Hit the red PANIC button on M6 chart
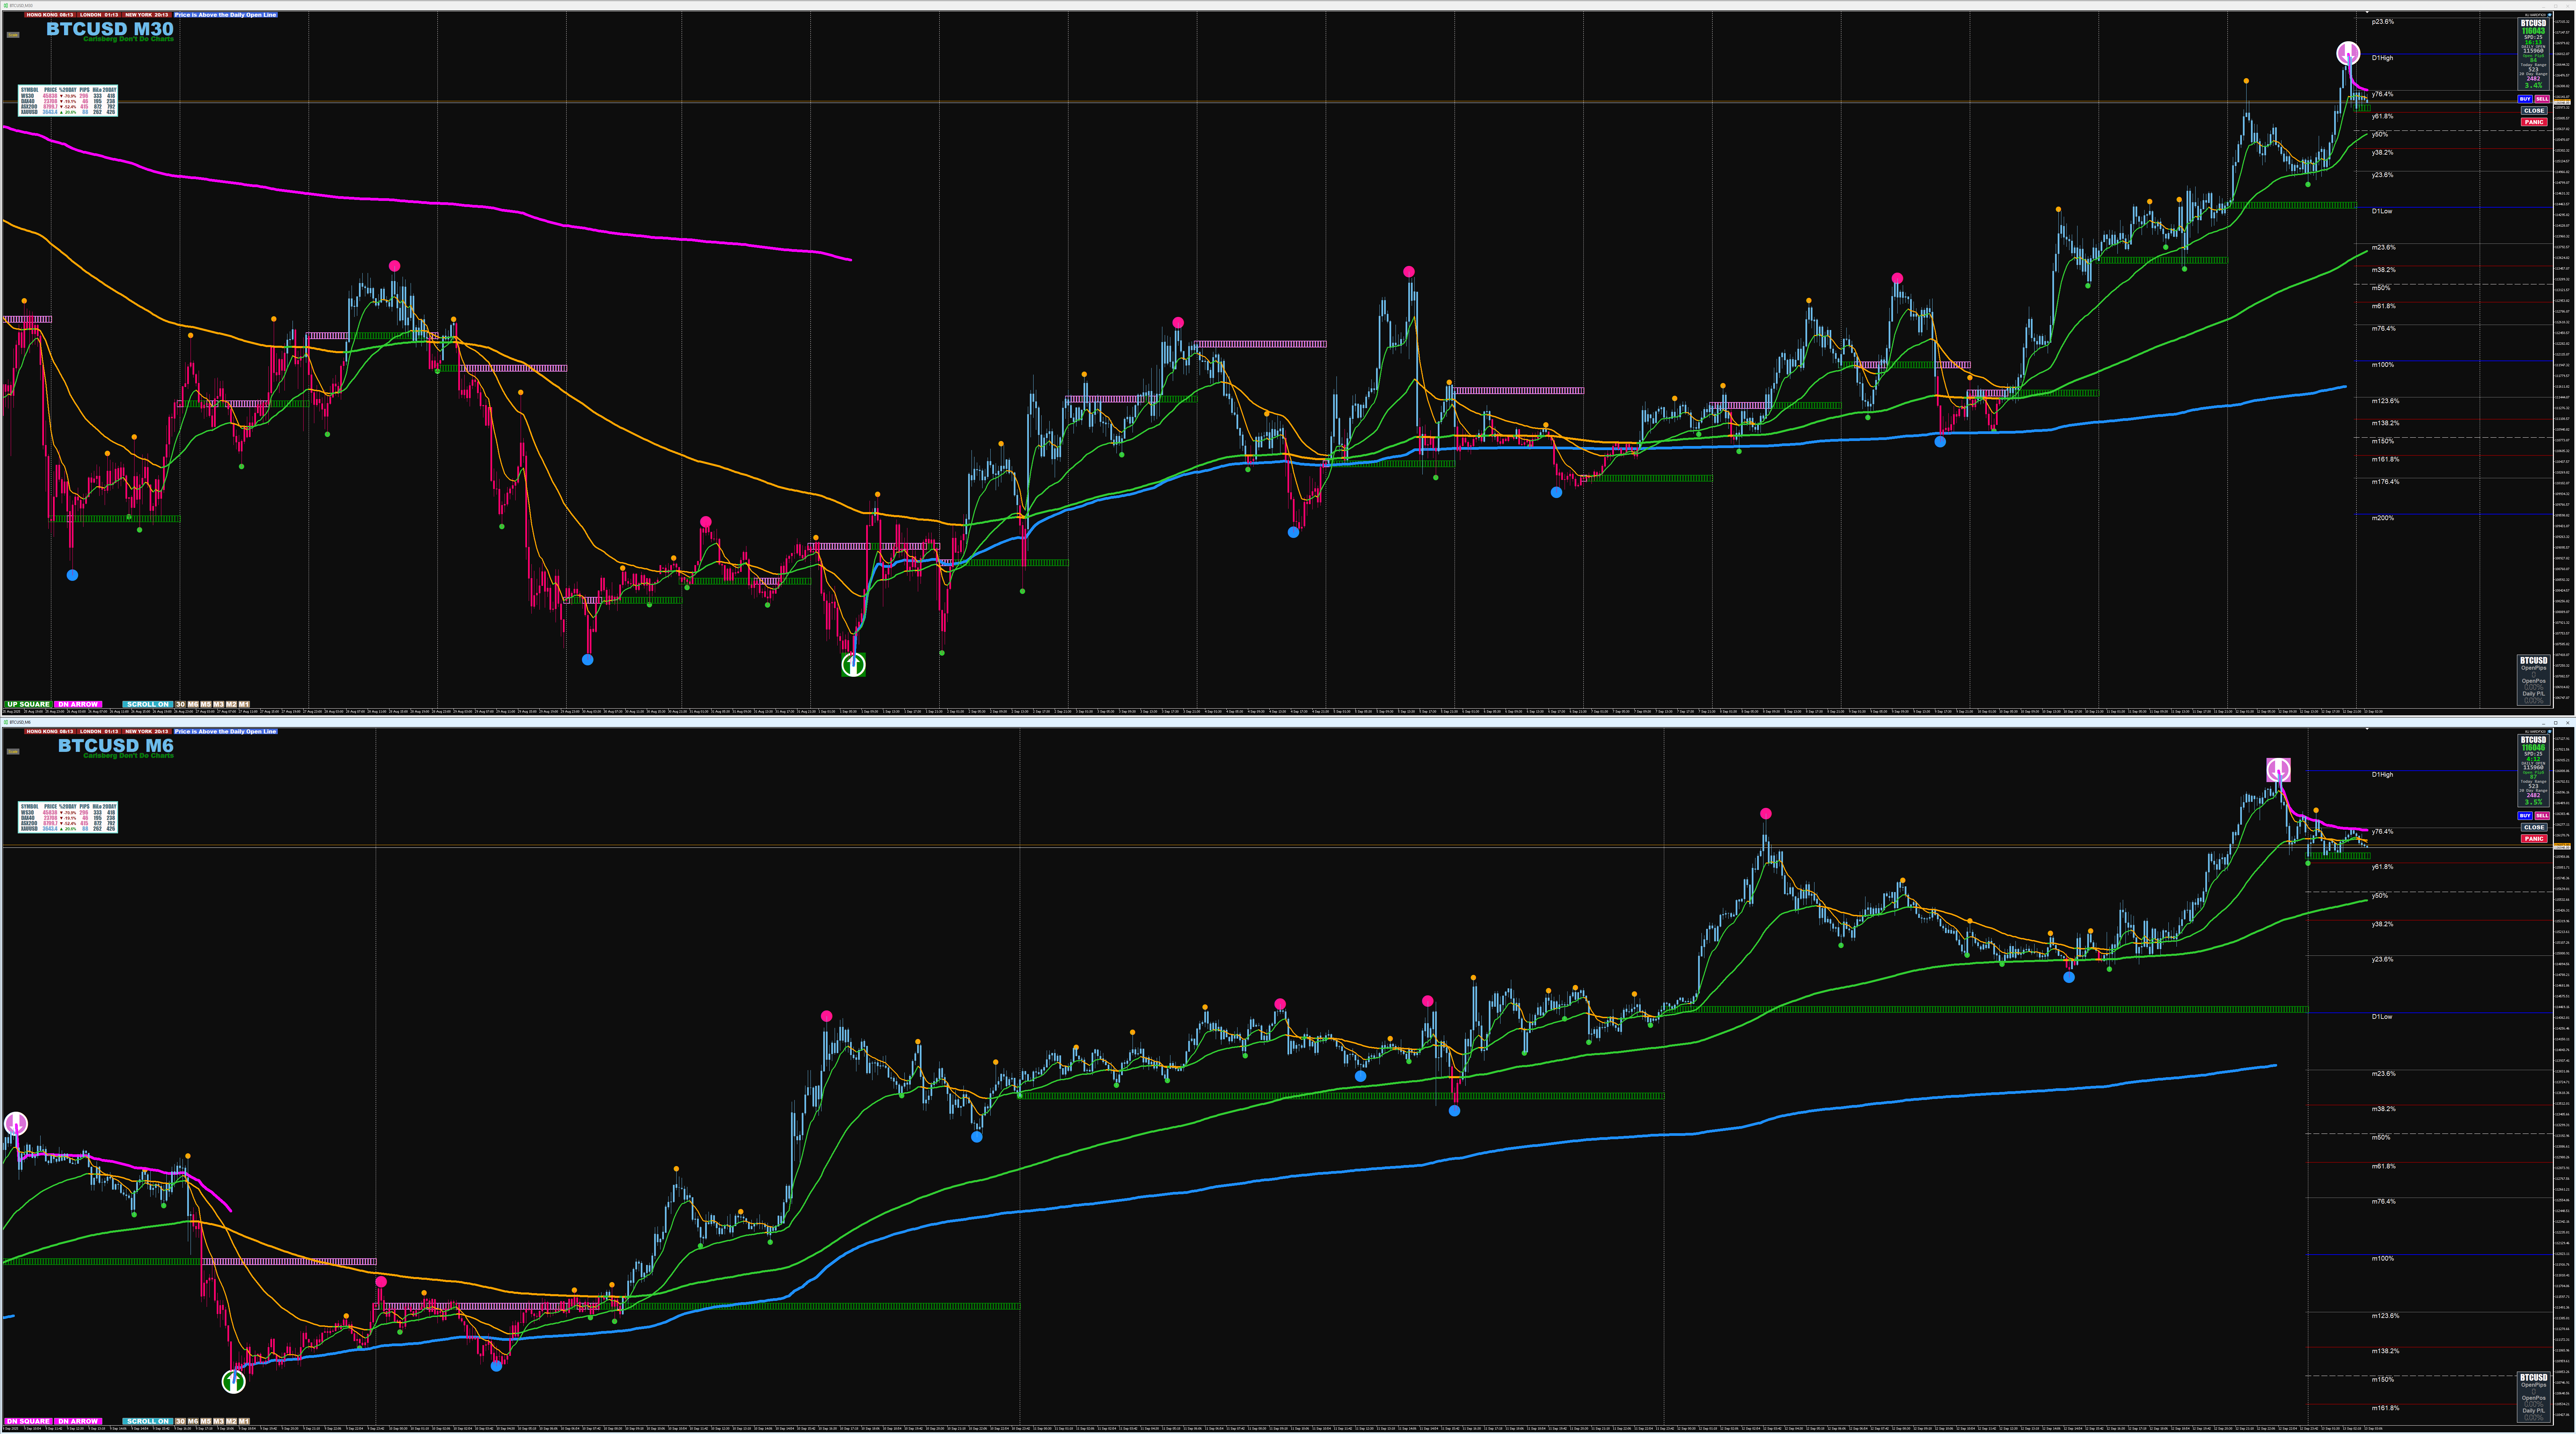2576x1434 pixels. point(2534,839)
